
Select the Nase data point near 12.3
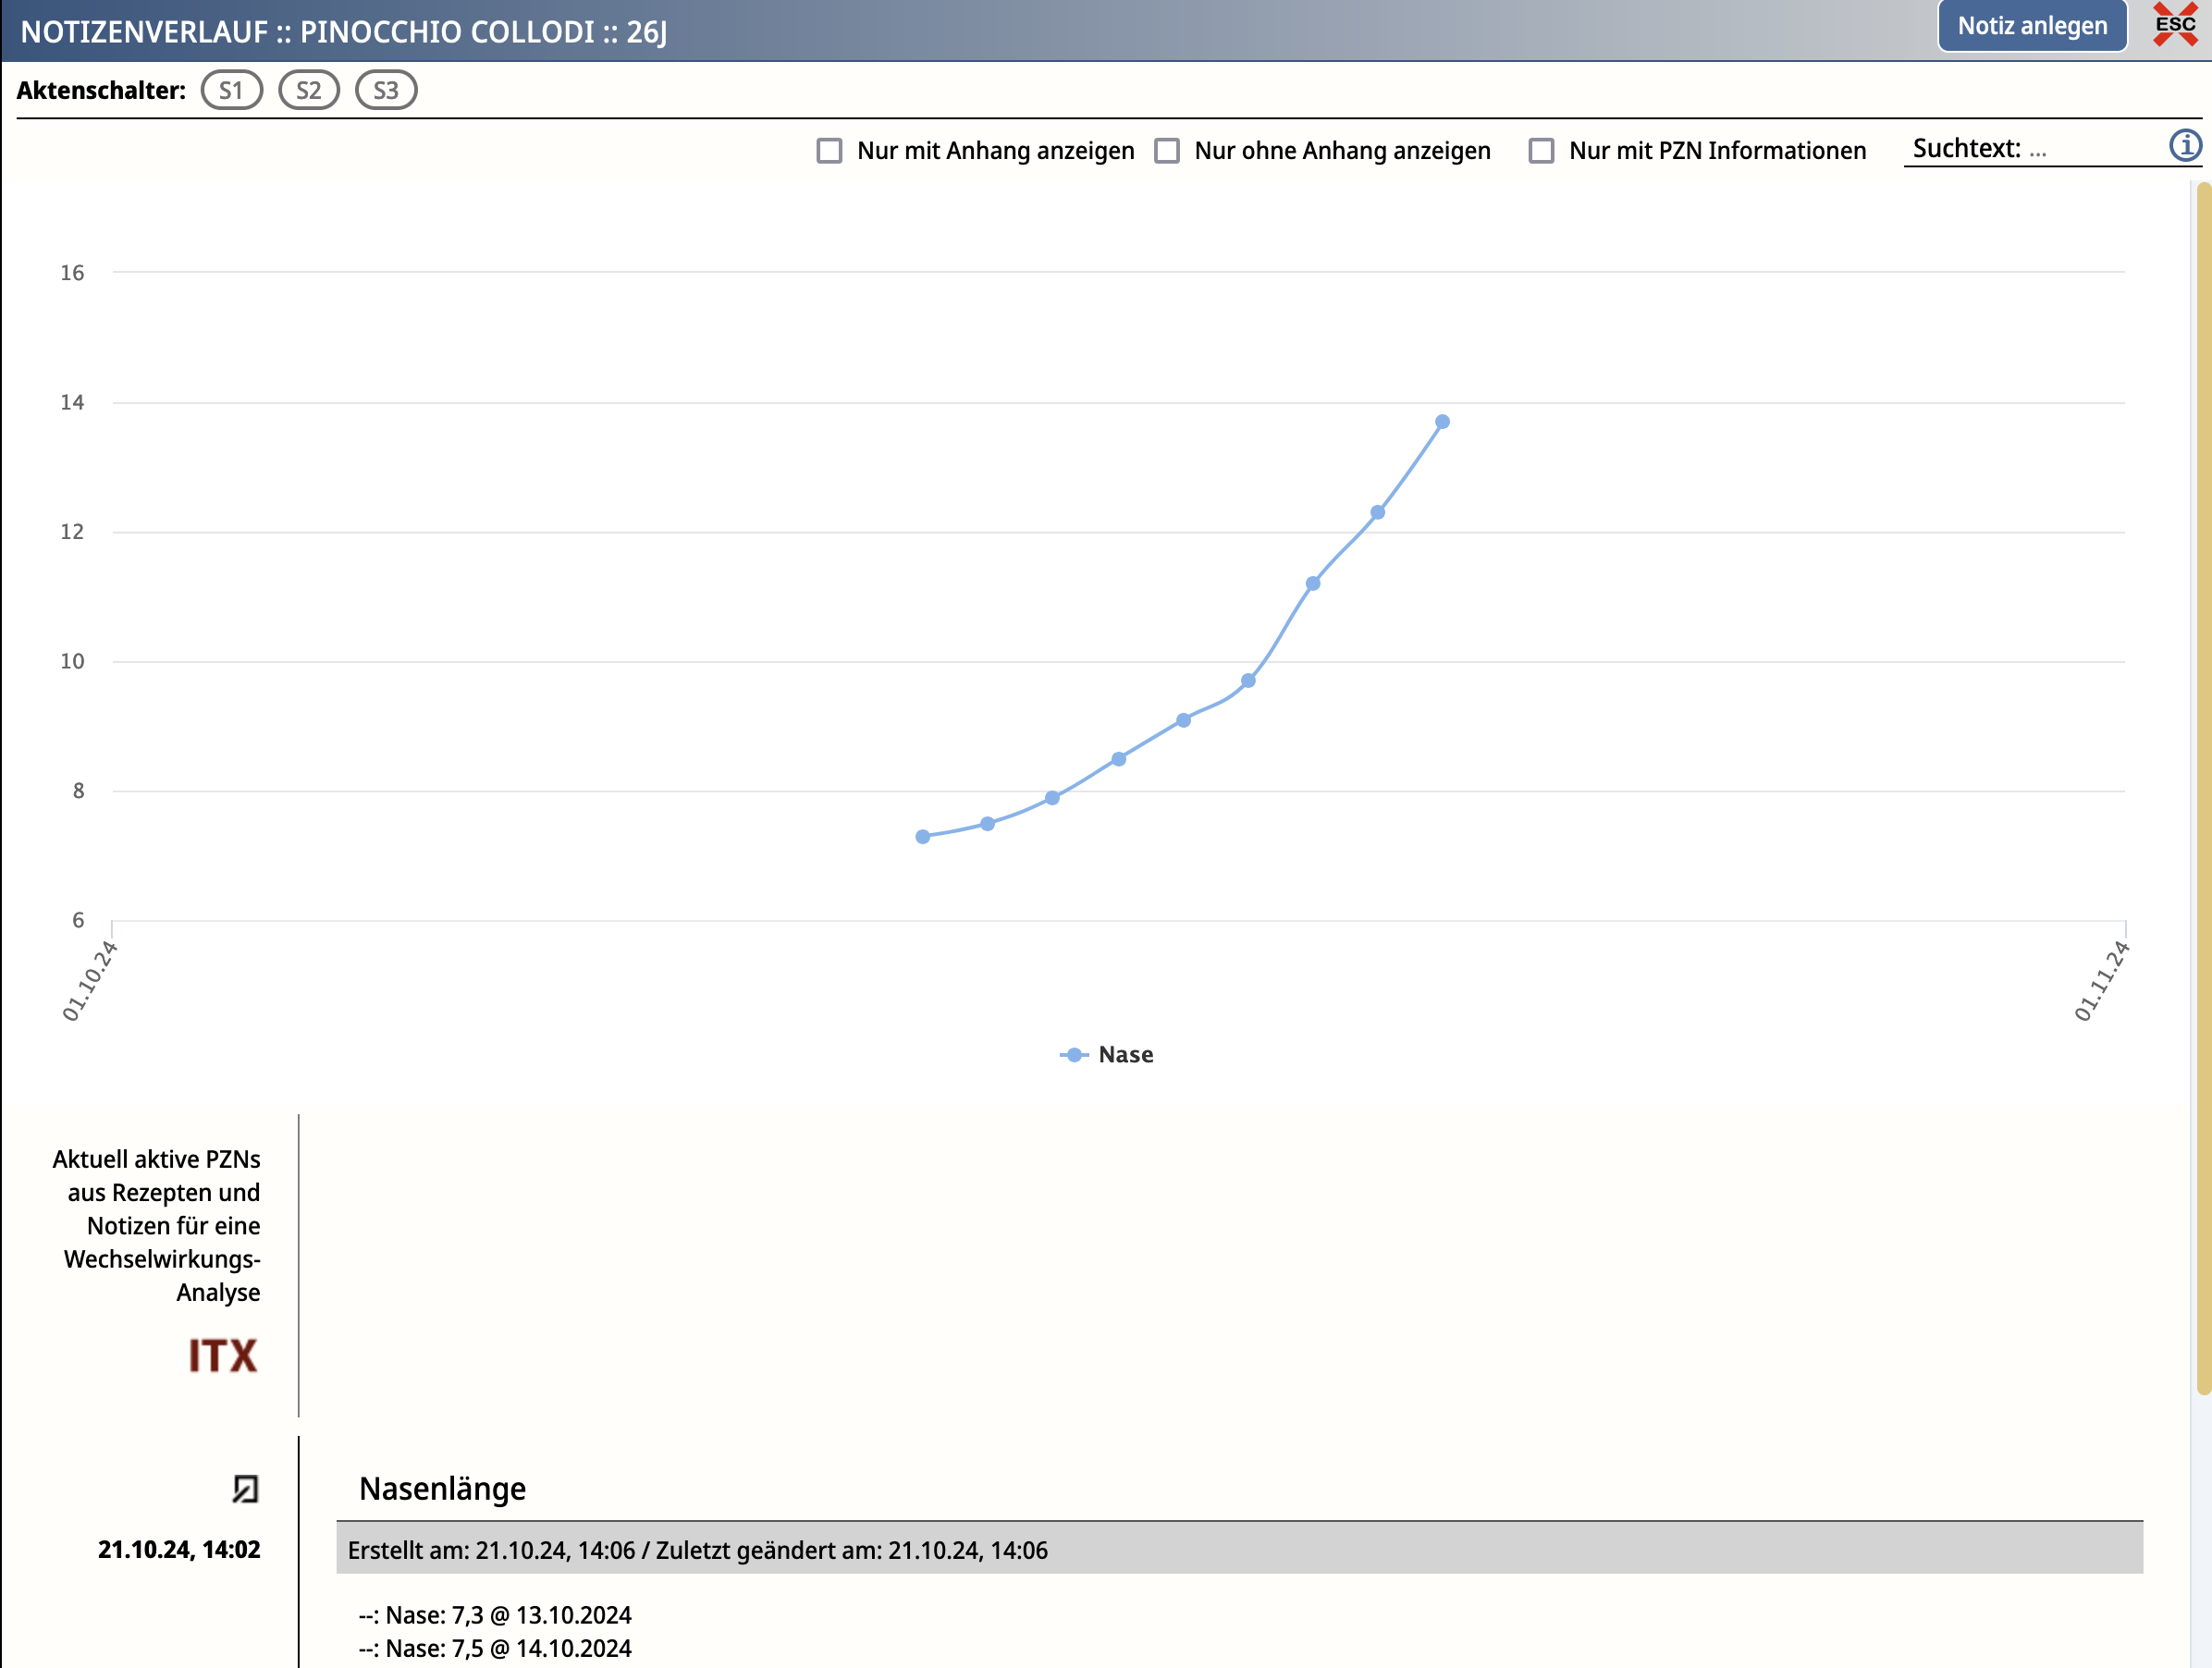click(1378, 513)
